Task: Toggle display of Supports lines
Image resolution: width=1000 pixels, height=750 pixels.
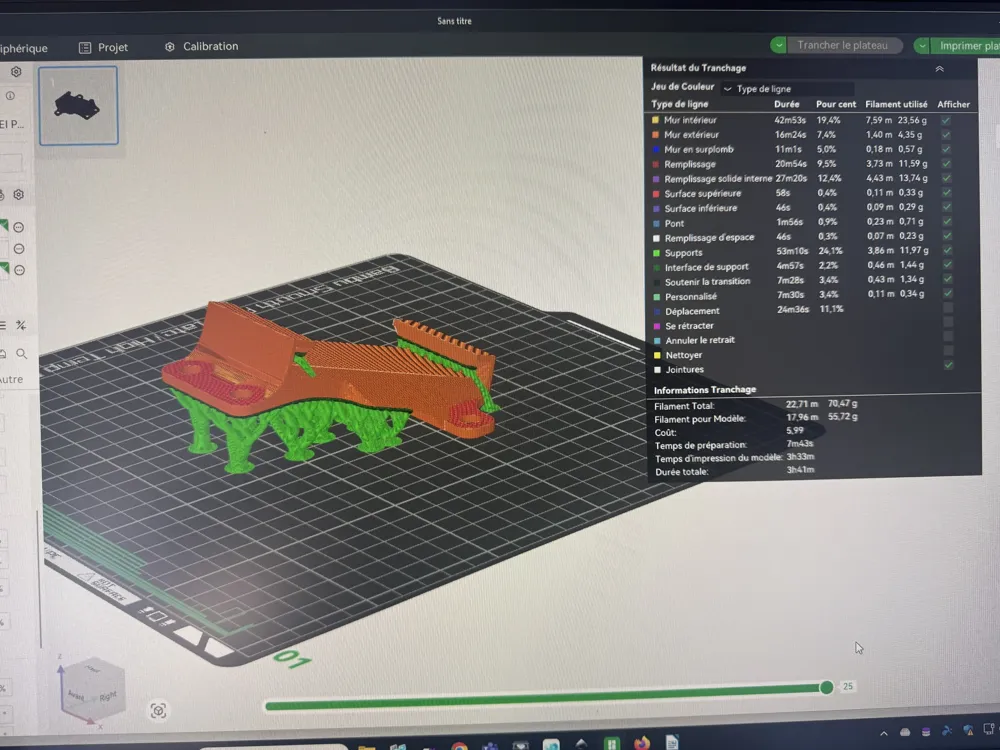Action: (948, 251)
